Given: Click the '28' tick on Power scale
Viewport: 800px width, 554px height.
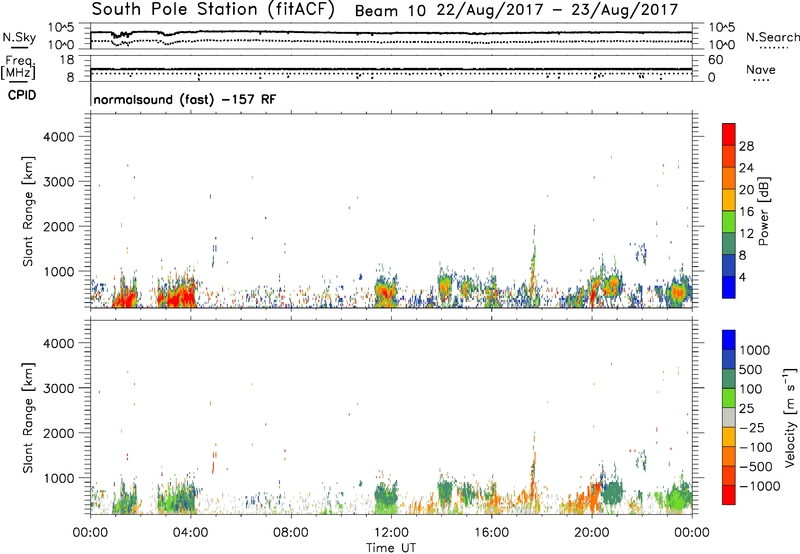Looking at the screenshot, I should 746,146.
